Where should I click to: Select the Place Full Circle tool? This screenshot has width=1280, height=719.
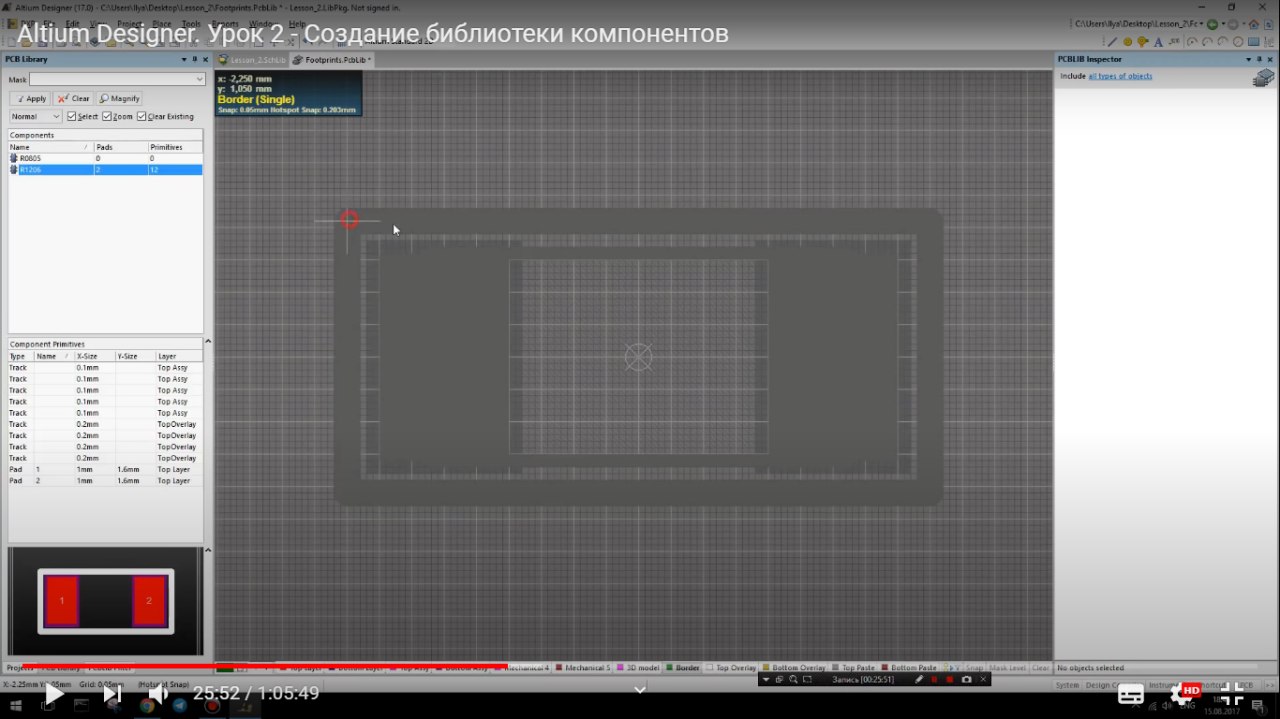pyautogui.click(x=1238, y=42)
